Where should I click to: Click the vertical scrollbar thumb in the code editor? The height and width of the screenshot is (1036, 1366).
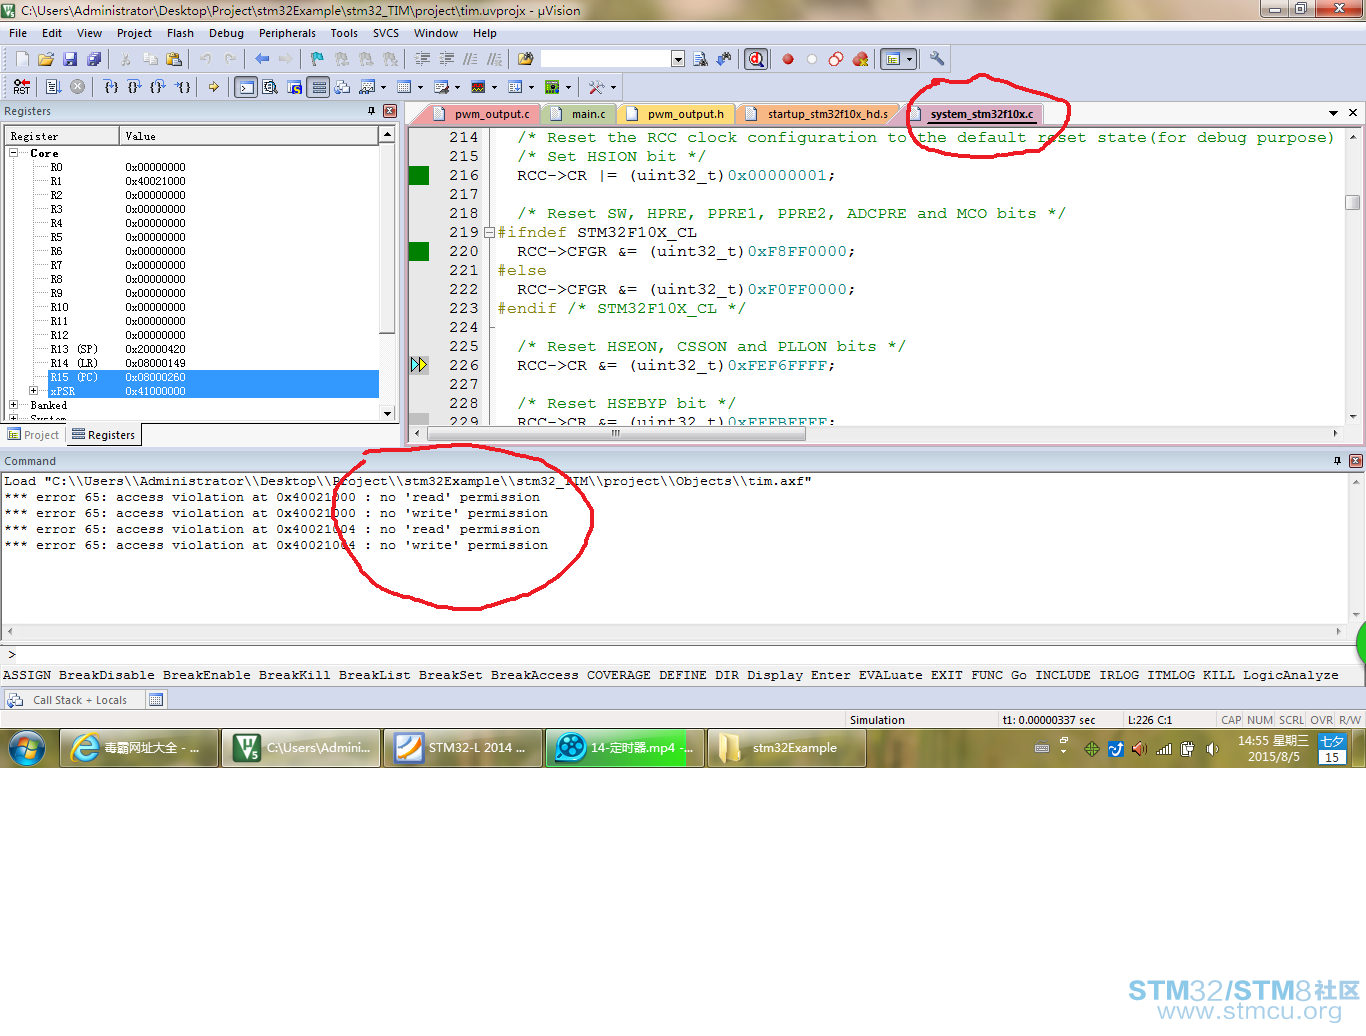pos(1353,202)
